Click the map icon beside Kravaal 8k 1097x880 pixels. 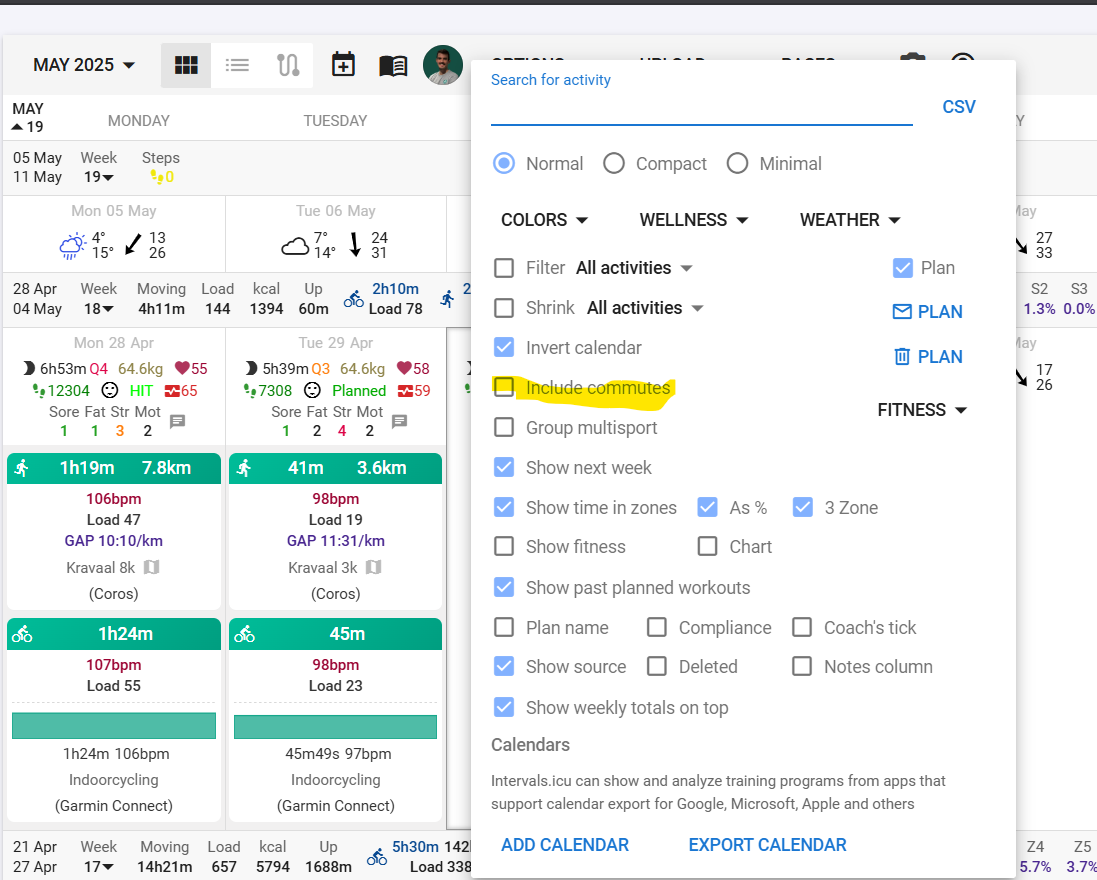[x=152, y=567]
